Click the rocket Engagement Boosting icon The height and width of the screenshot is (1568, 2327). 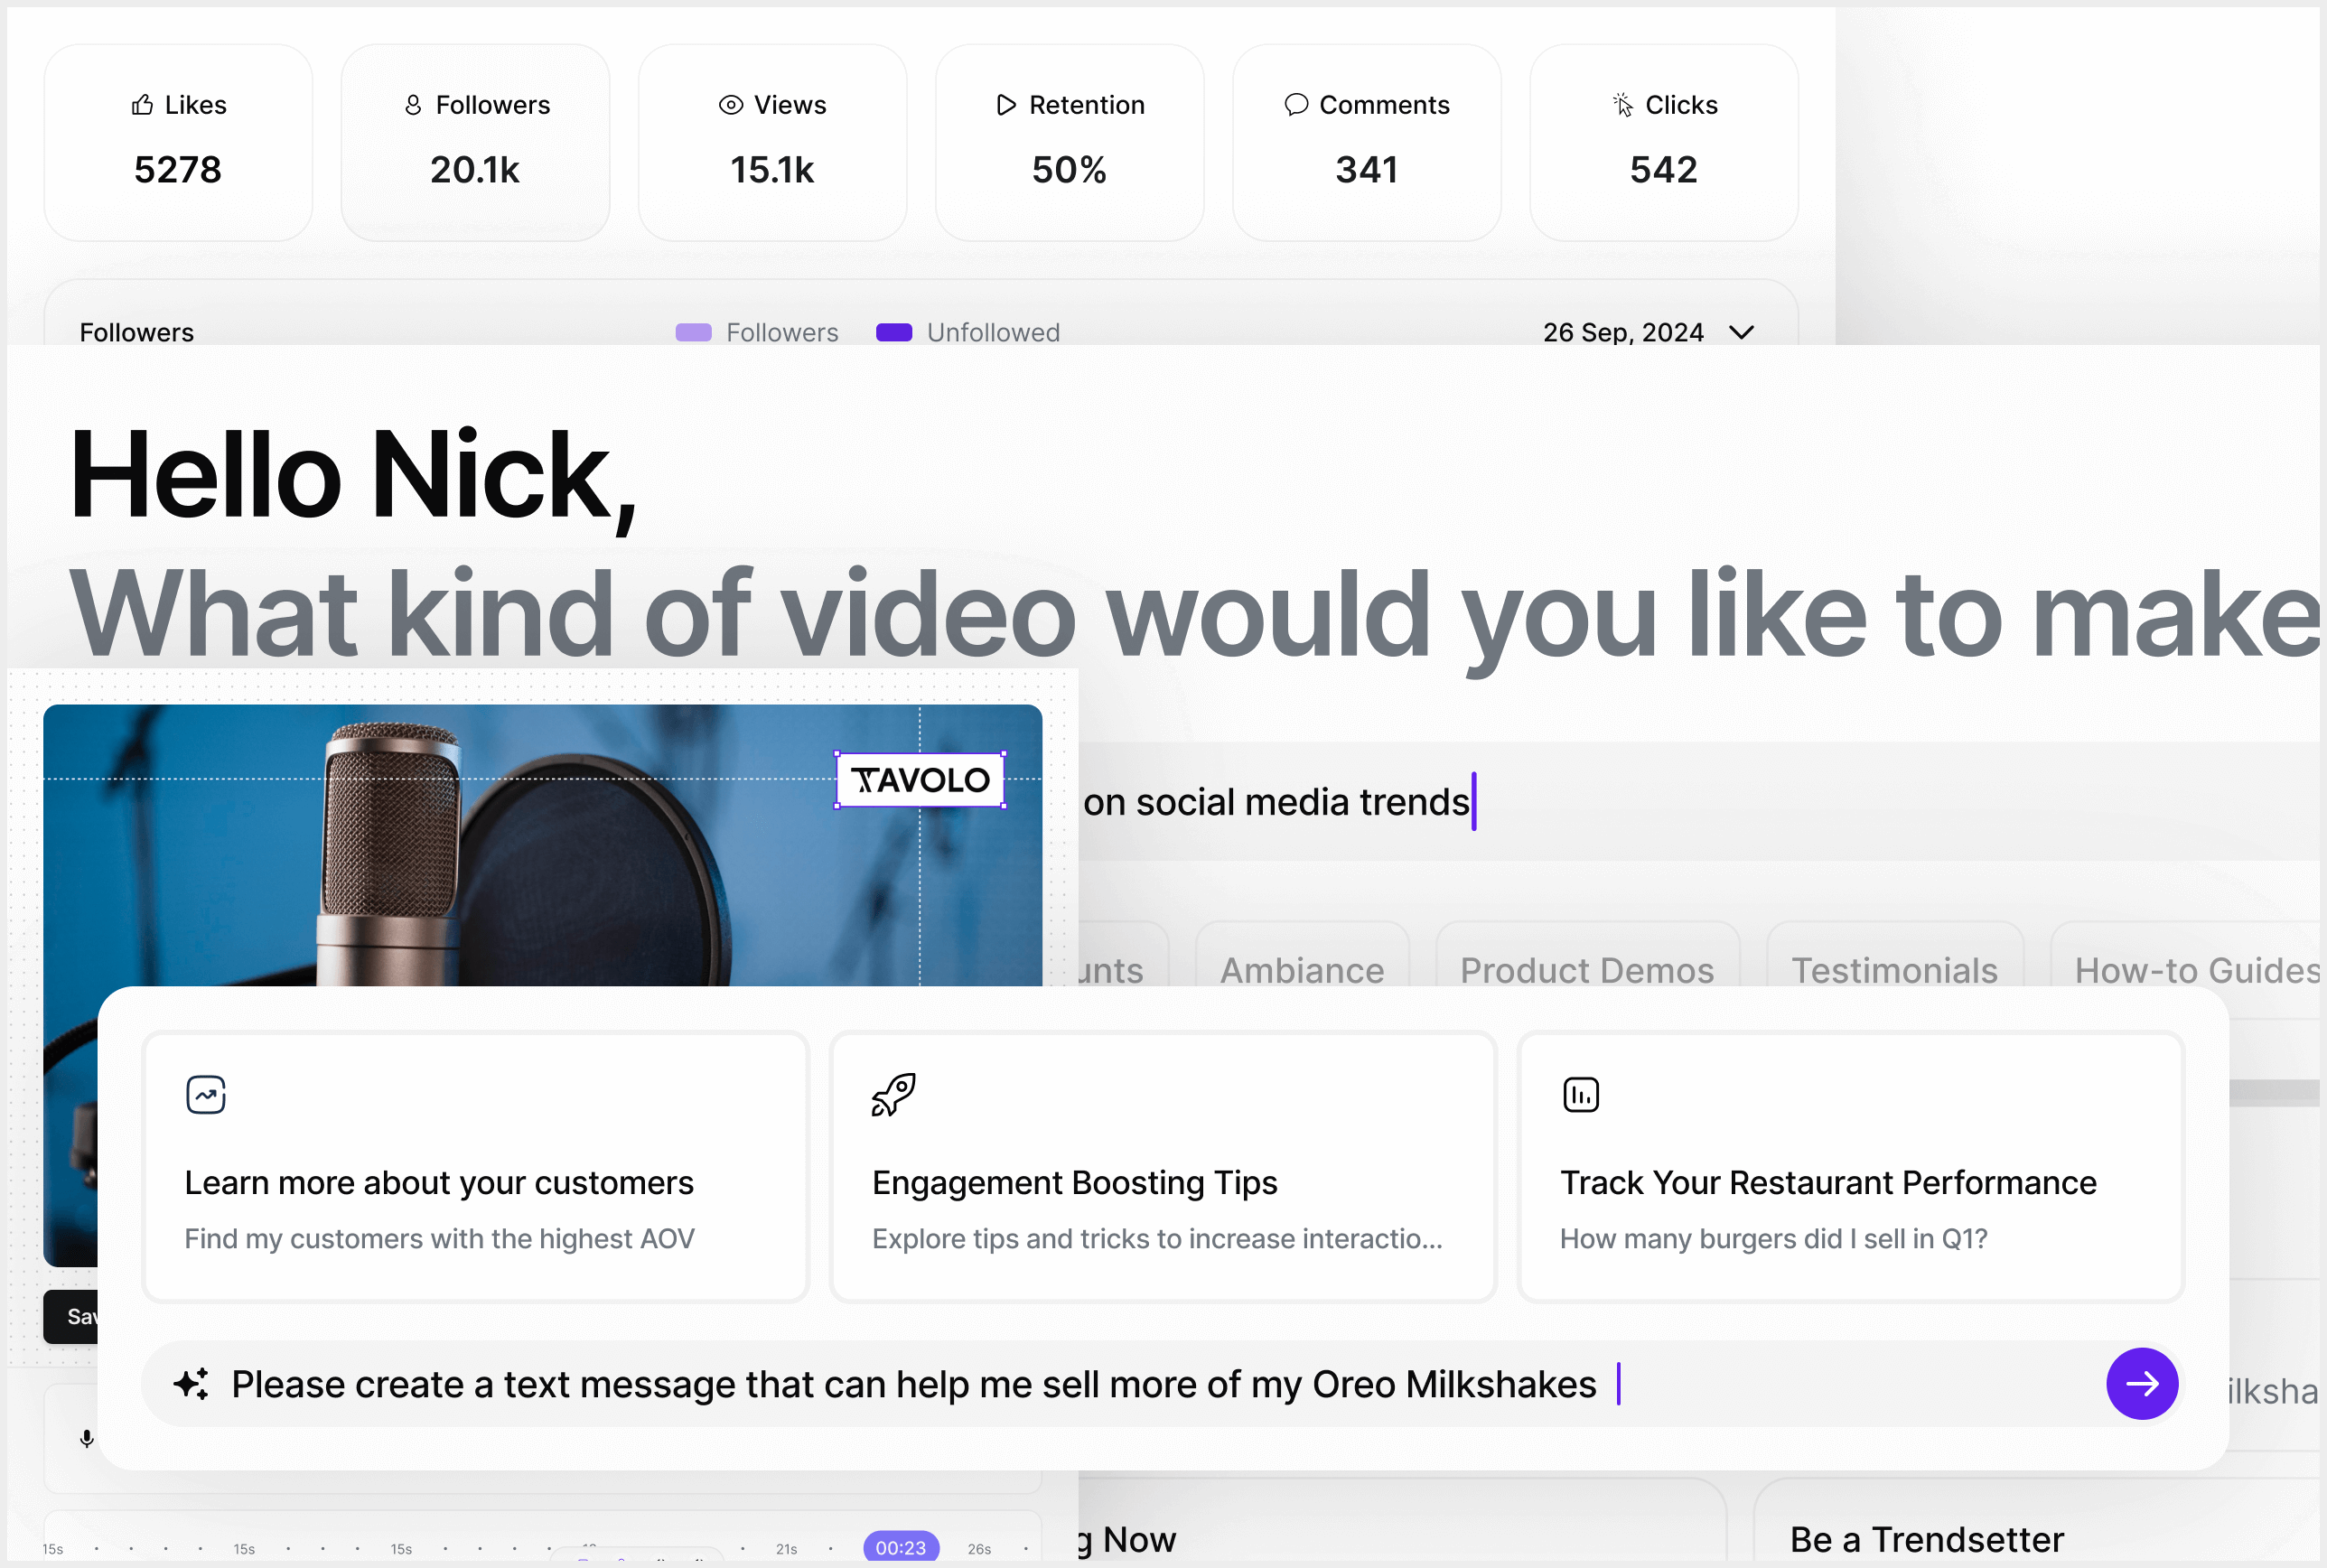click(x=893, y=1095)
